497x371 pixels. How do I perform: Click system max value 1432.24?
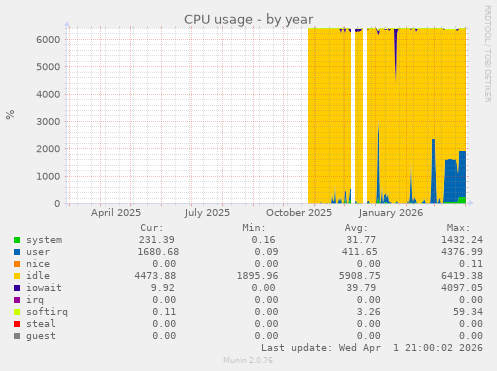462,240
